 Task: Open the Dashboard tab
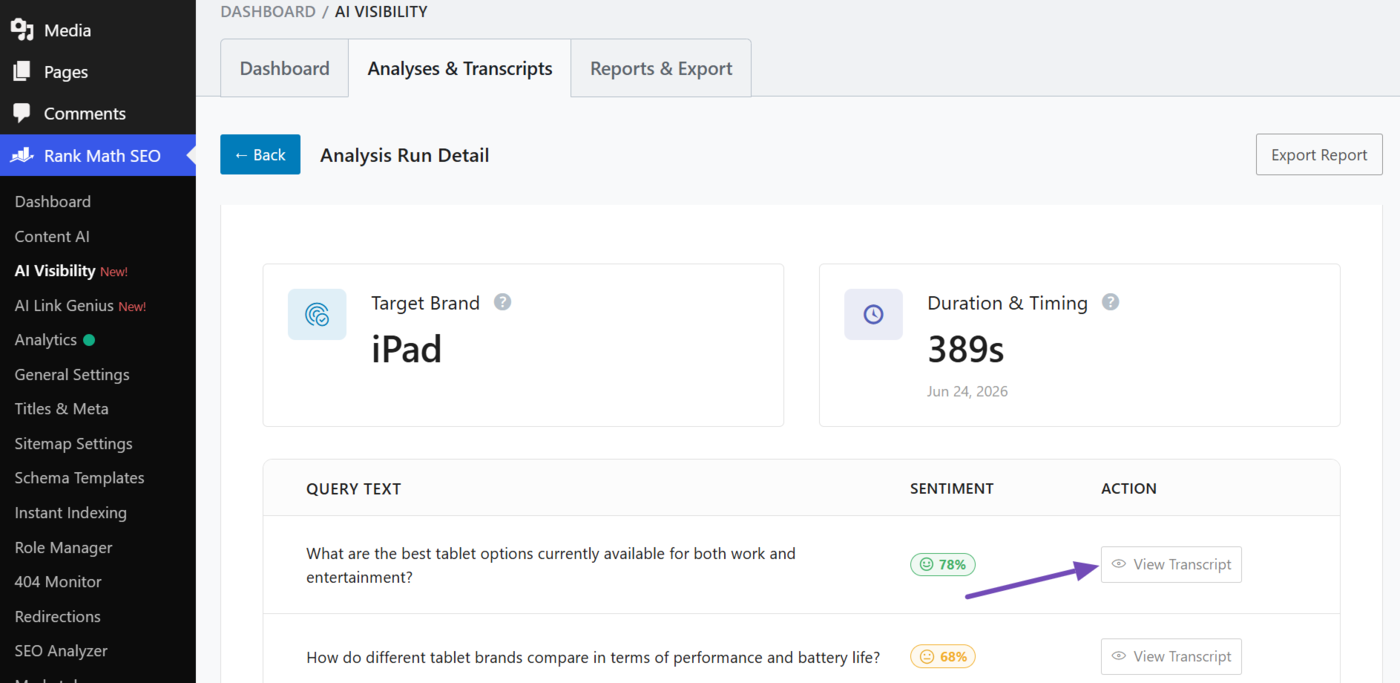click(x=284, y=68)
